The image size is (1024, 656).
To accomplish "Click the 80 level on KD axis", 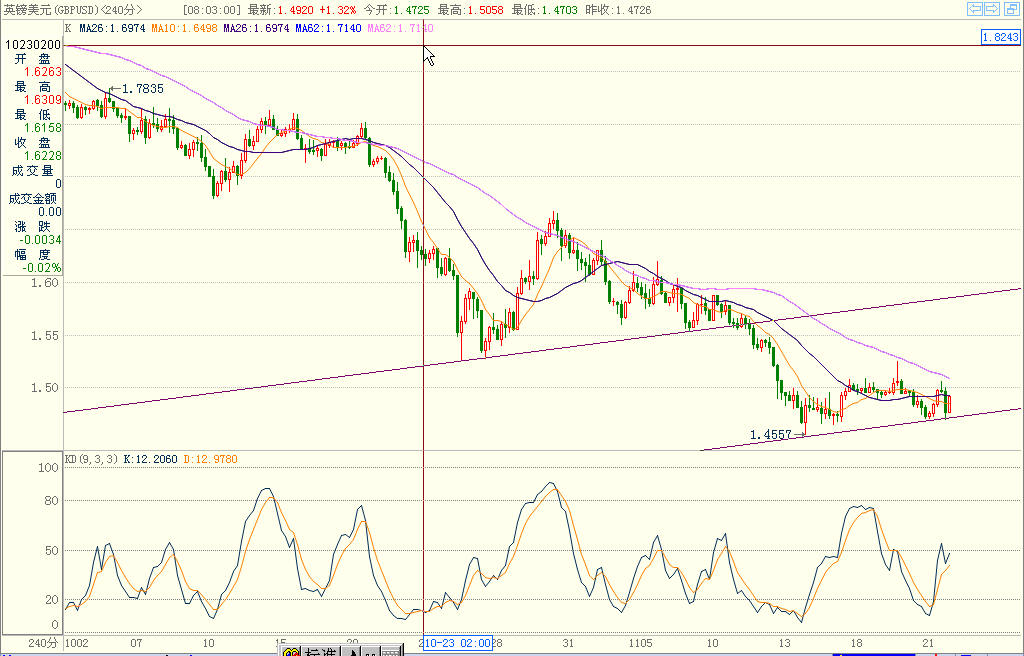I will pos(51,501).
